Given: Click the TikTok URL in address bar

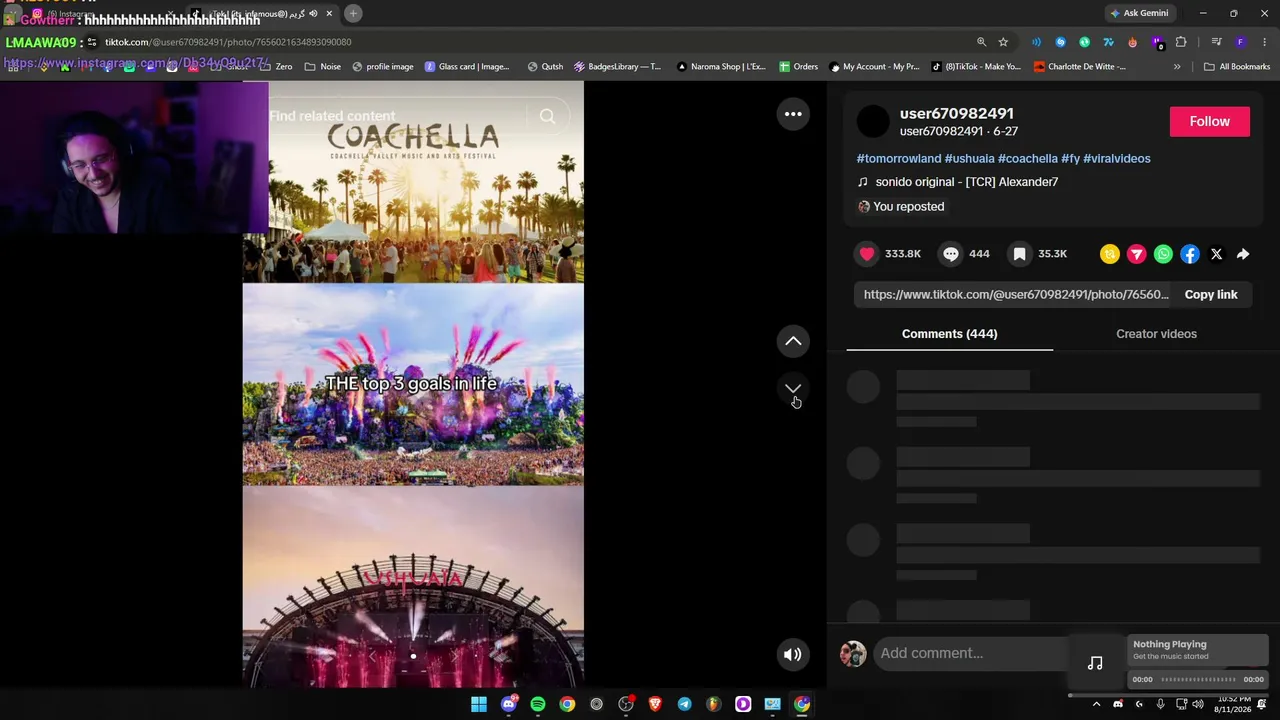Looking at the screenshot, I should point(228,42).
